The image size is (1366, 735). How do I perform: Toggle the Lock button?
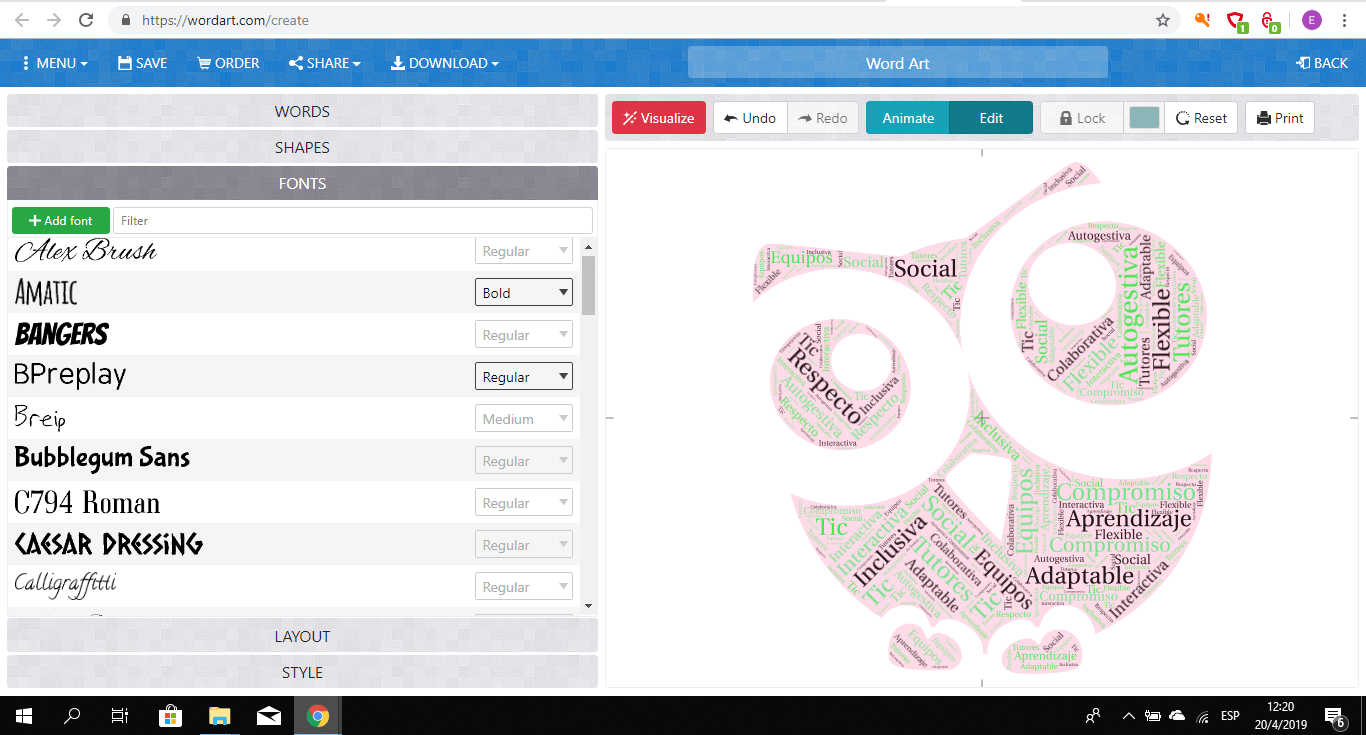coord(1082,118)
